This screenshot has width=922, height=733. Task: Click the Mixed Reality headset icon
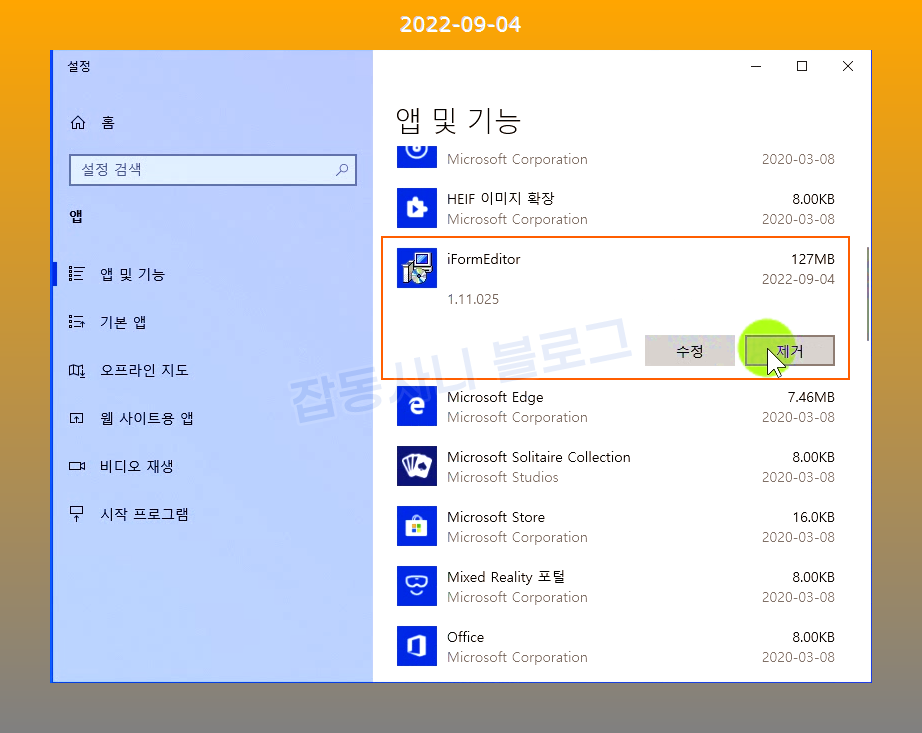click(416, 586)
